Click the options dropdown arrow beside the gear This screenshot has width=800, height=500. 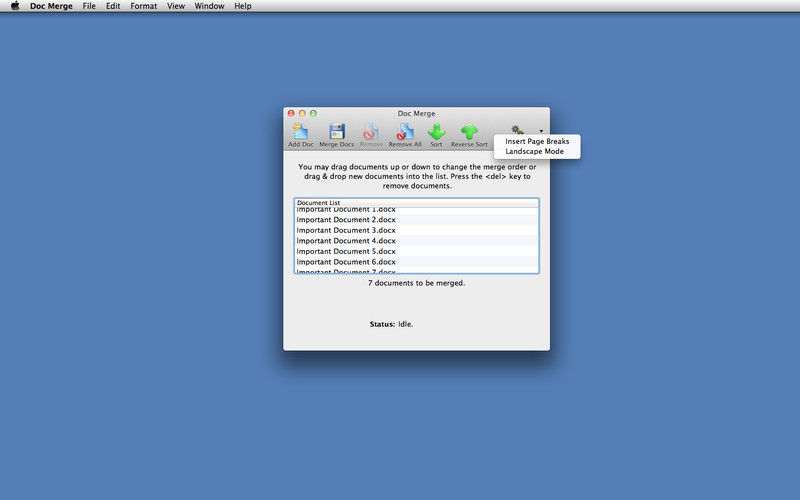541,131
